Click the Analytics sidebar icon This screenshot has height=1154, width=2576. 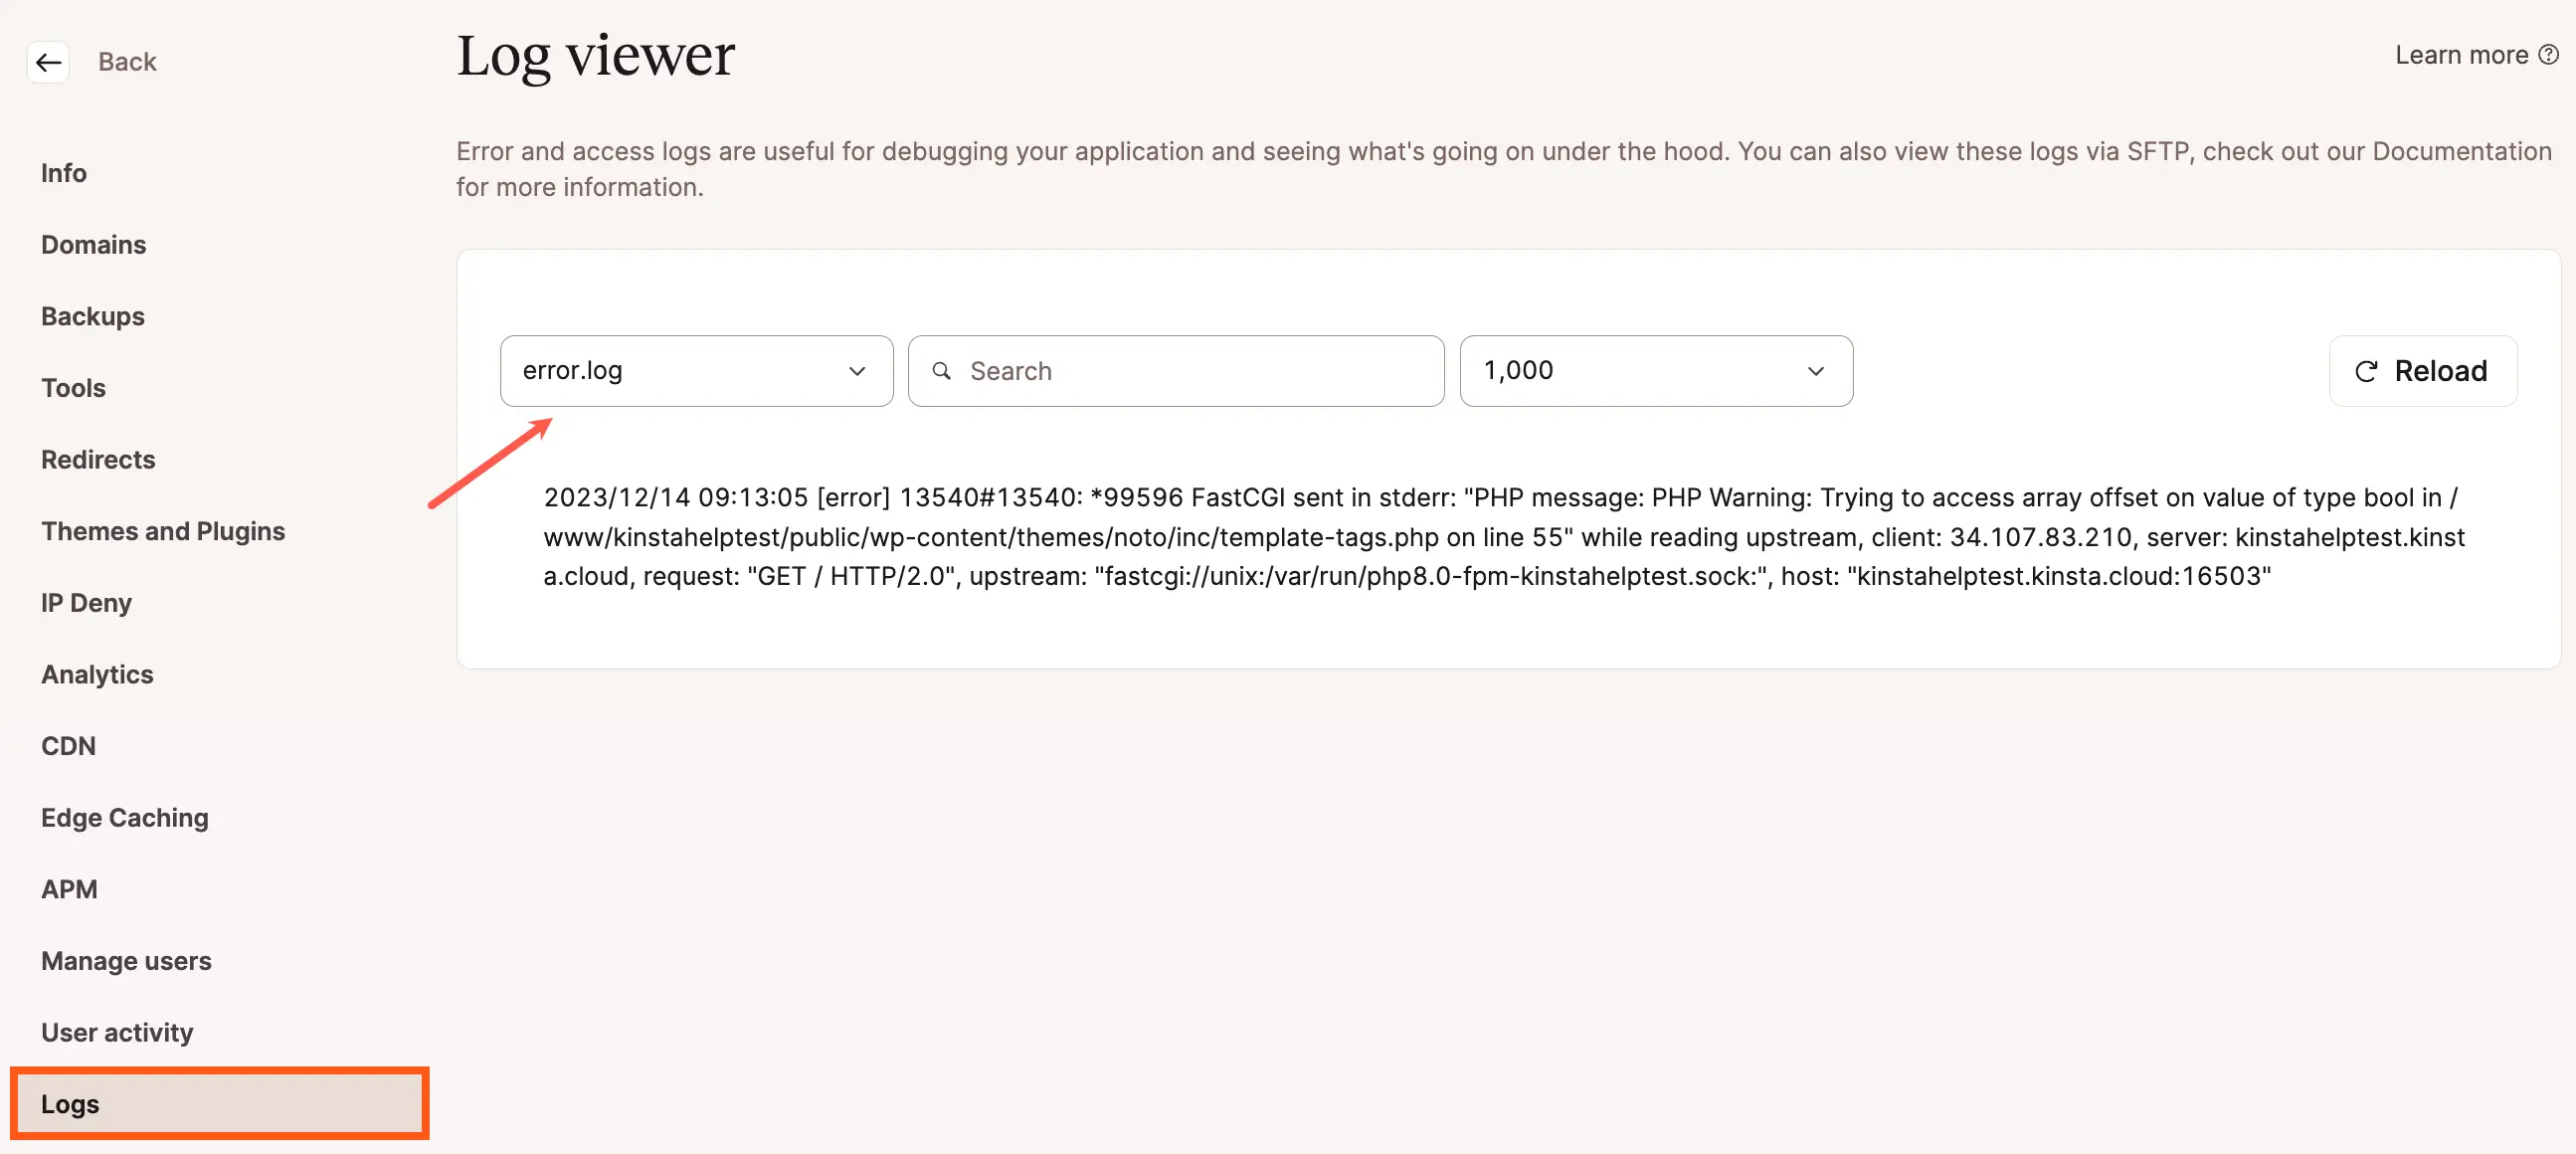tap(95, 673)
